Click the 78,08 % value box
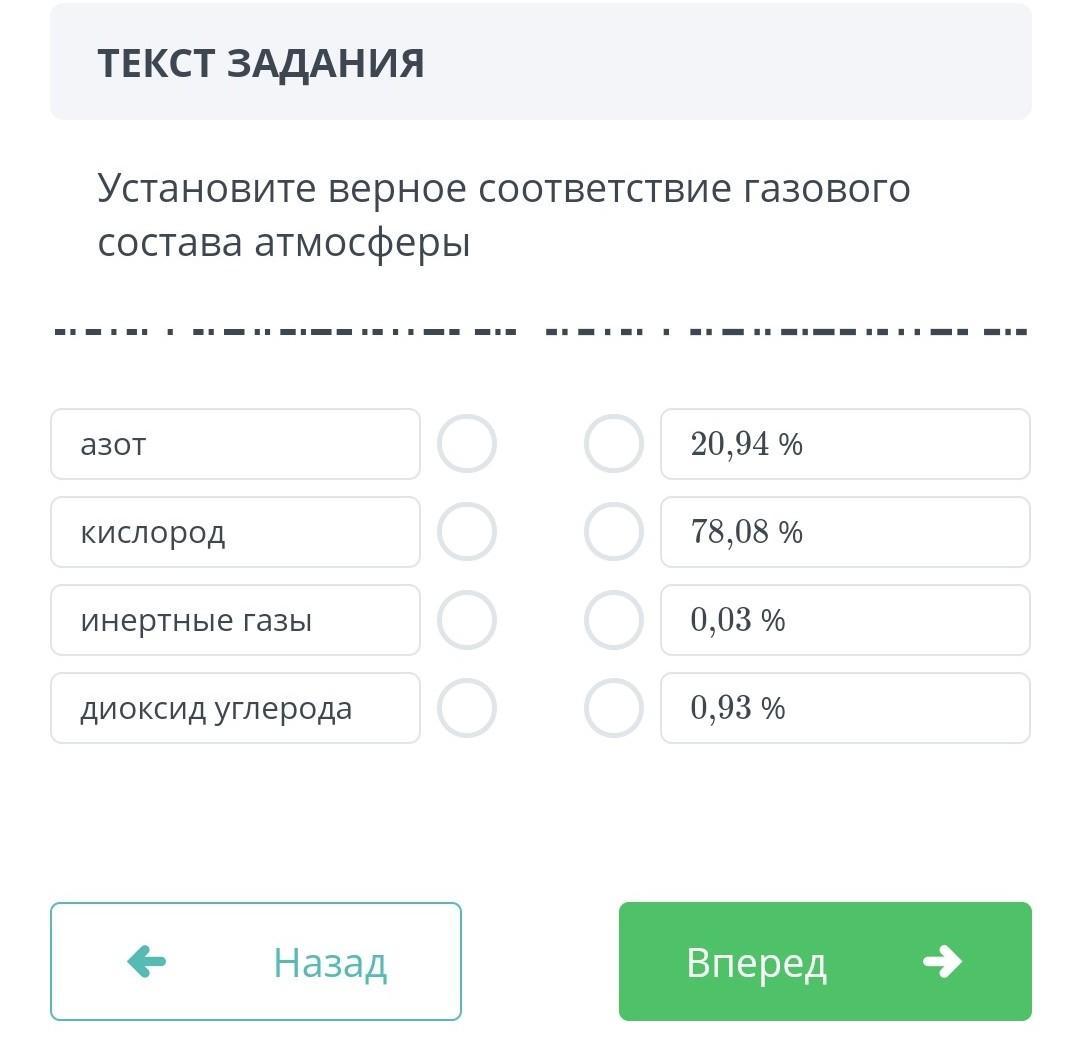Screen dimensions: 1080x1061 845,532
